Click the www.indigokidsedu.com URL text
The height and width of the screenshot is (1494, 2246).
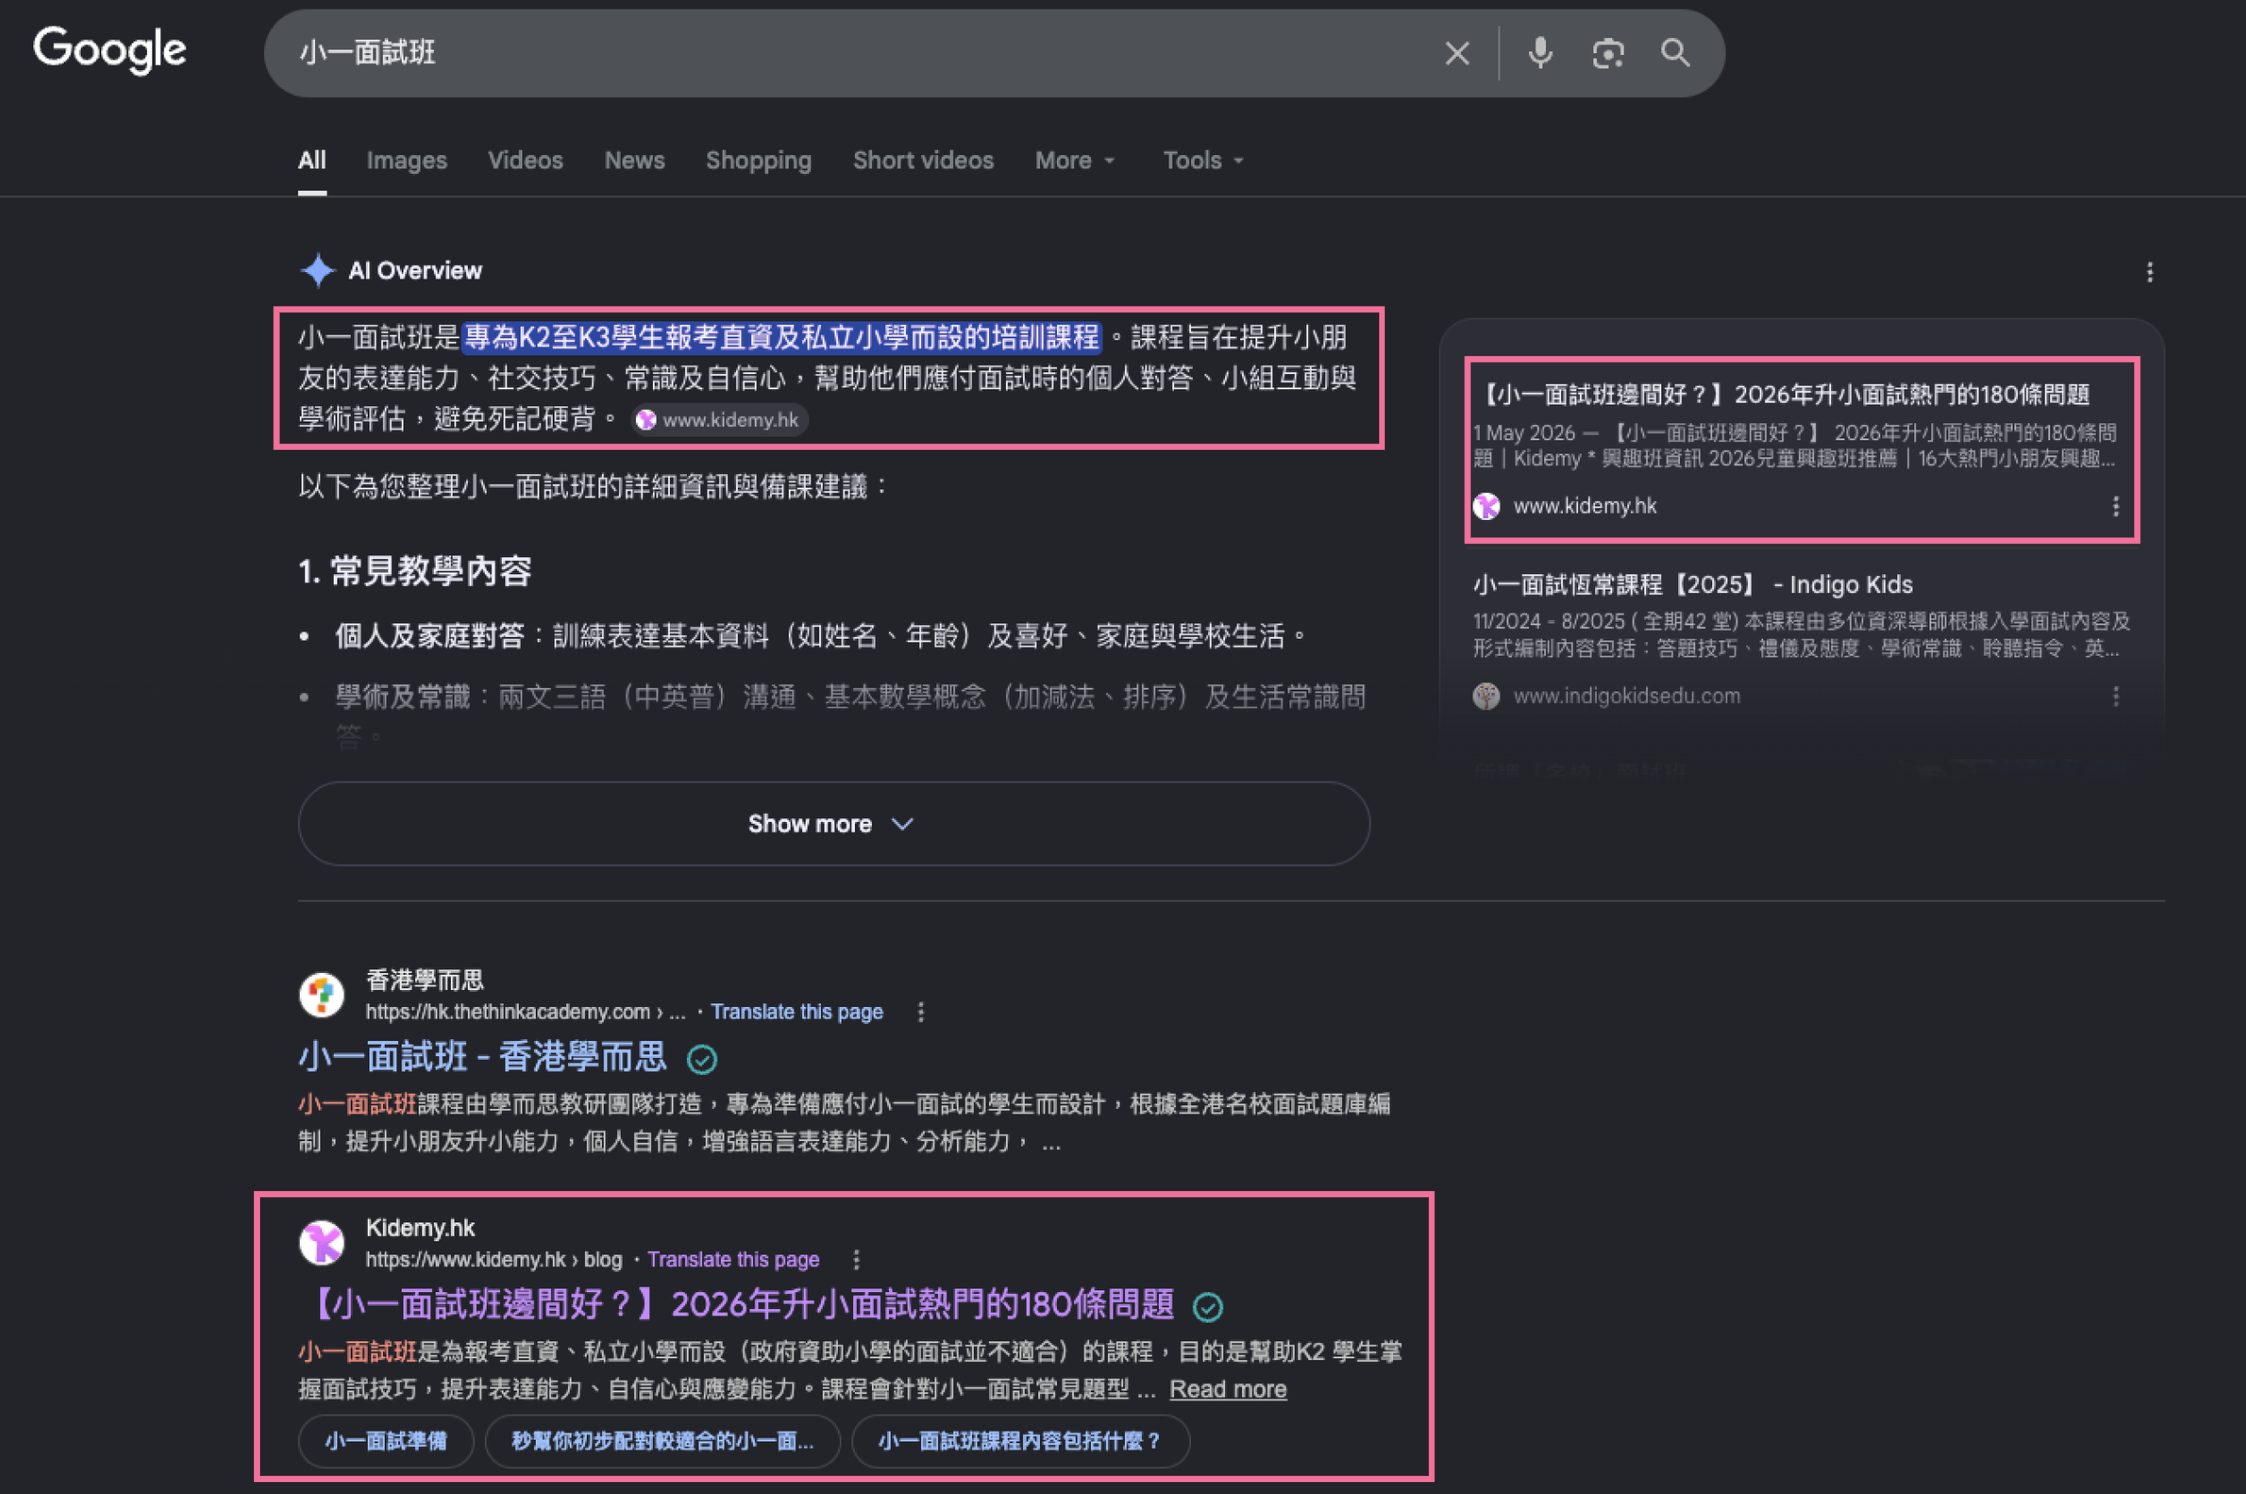click(1626, 696)
